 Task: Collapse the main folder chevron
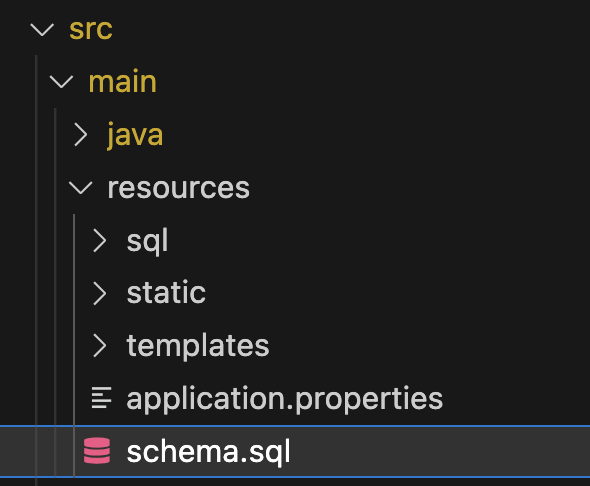[61, 82]
